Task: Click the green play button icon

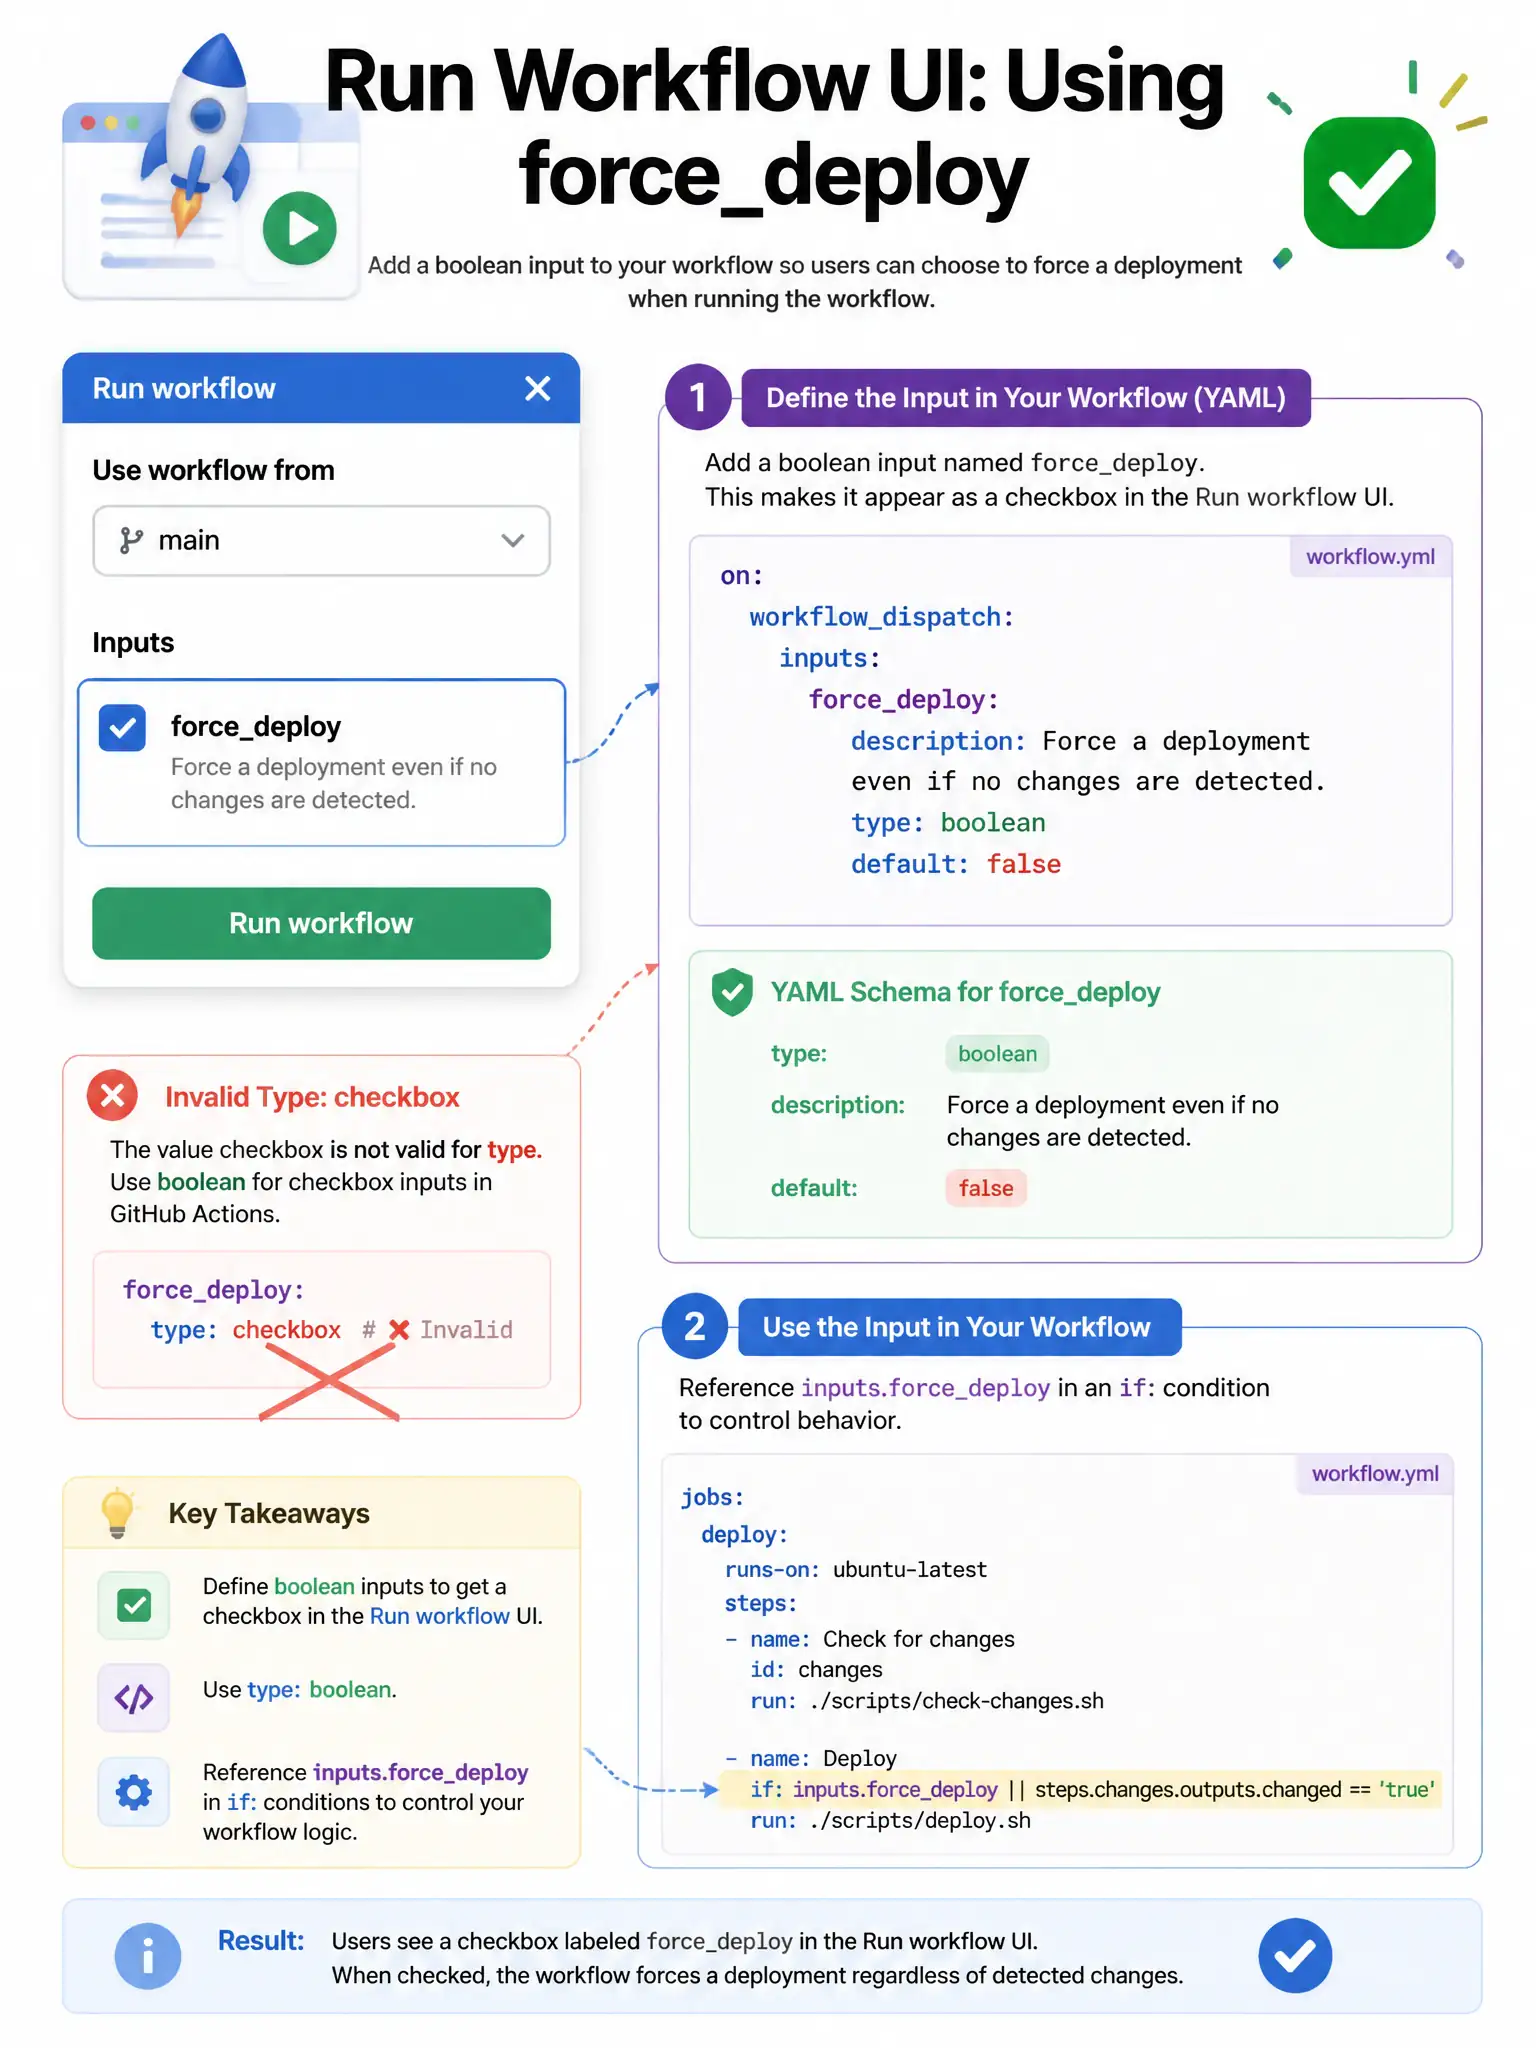Action: pos(300,228)
